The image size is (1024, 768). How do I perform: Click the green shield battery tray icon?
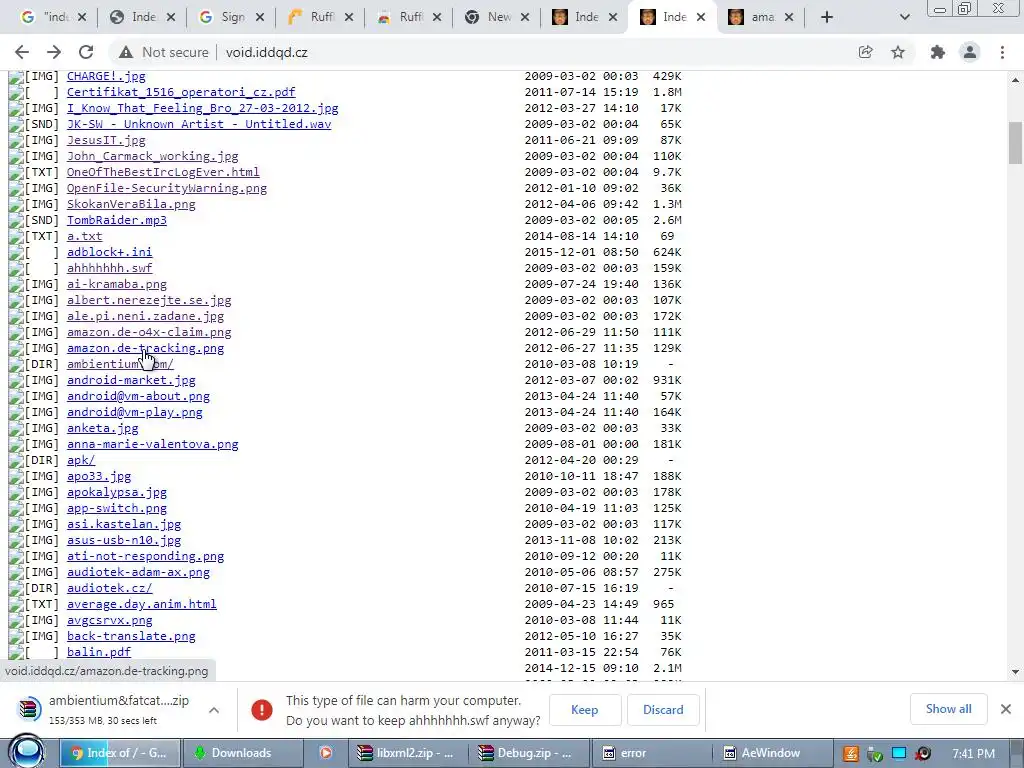875,754
